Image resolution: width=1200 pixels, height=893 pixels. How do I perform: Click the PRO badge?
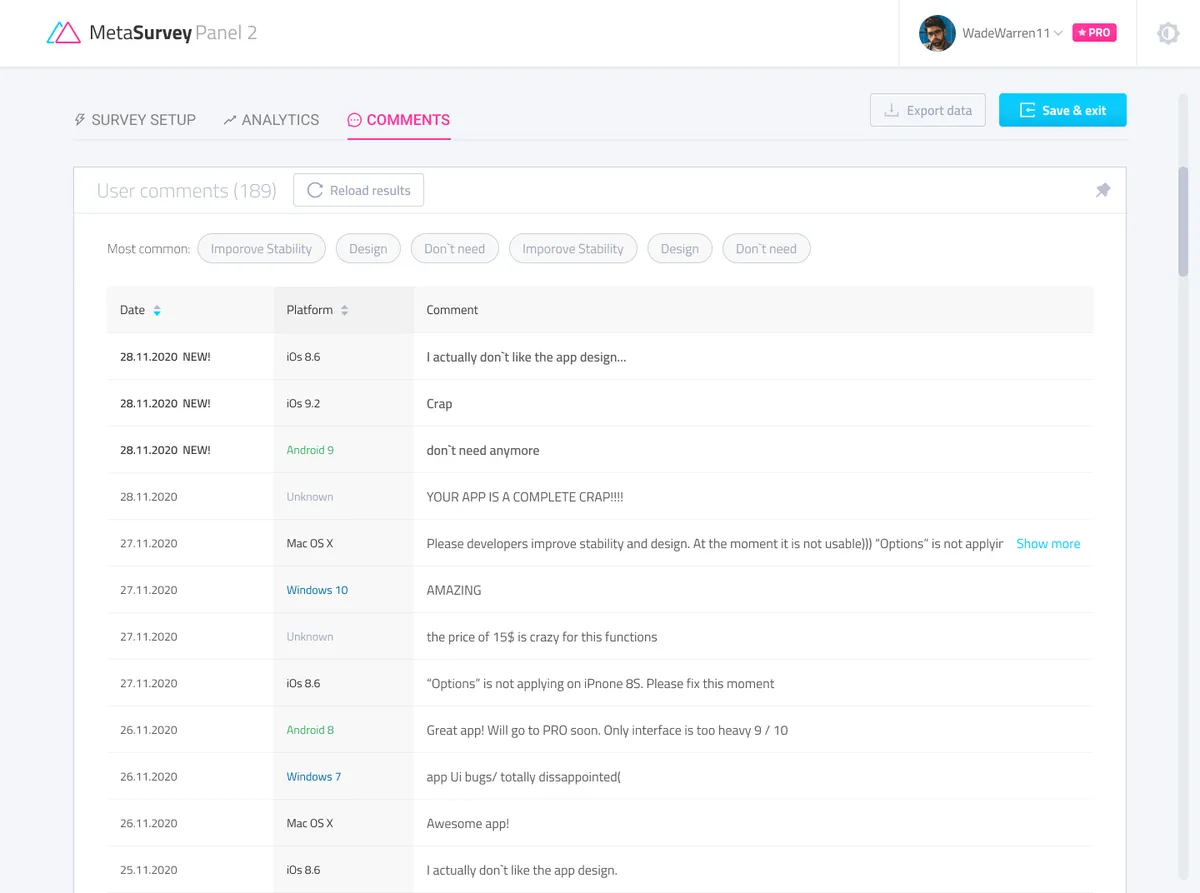pyautogui.click(x=1094, y=33)
